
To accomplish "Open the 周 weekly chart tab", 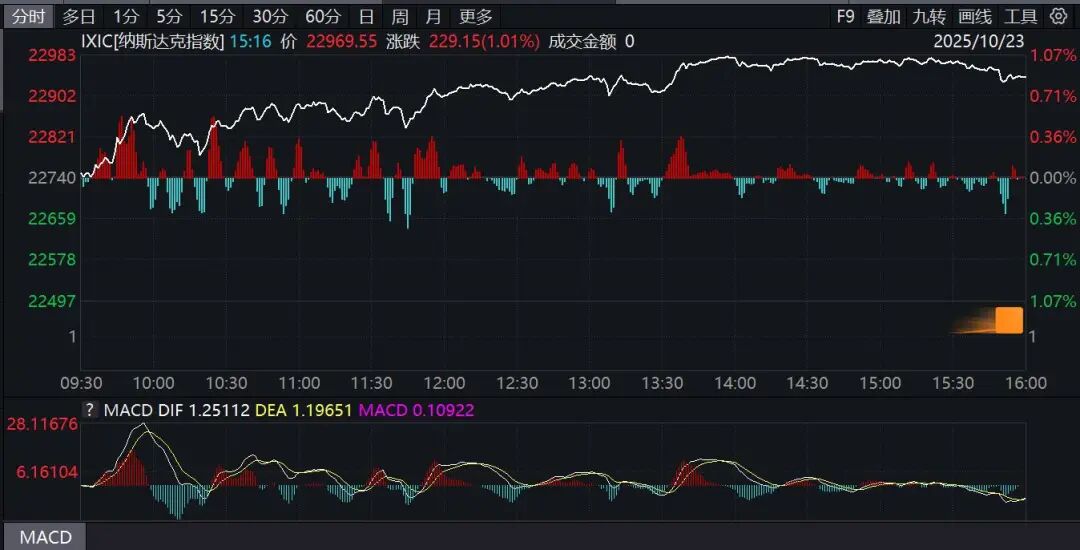I will [400, 16].
